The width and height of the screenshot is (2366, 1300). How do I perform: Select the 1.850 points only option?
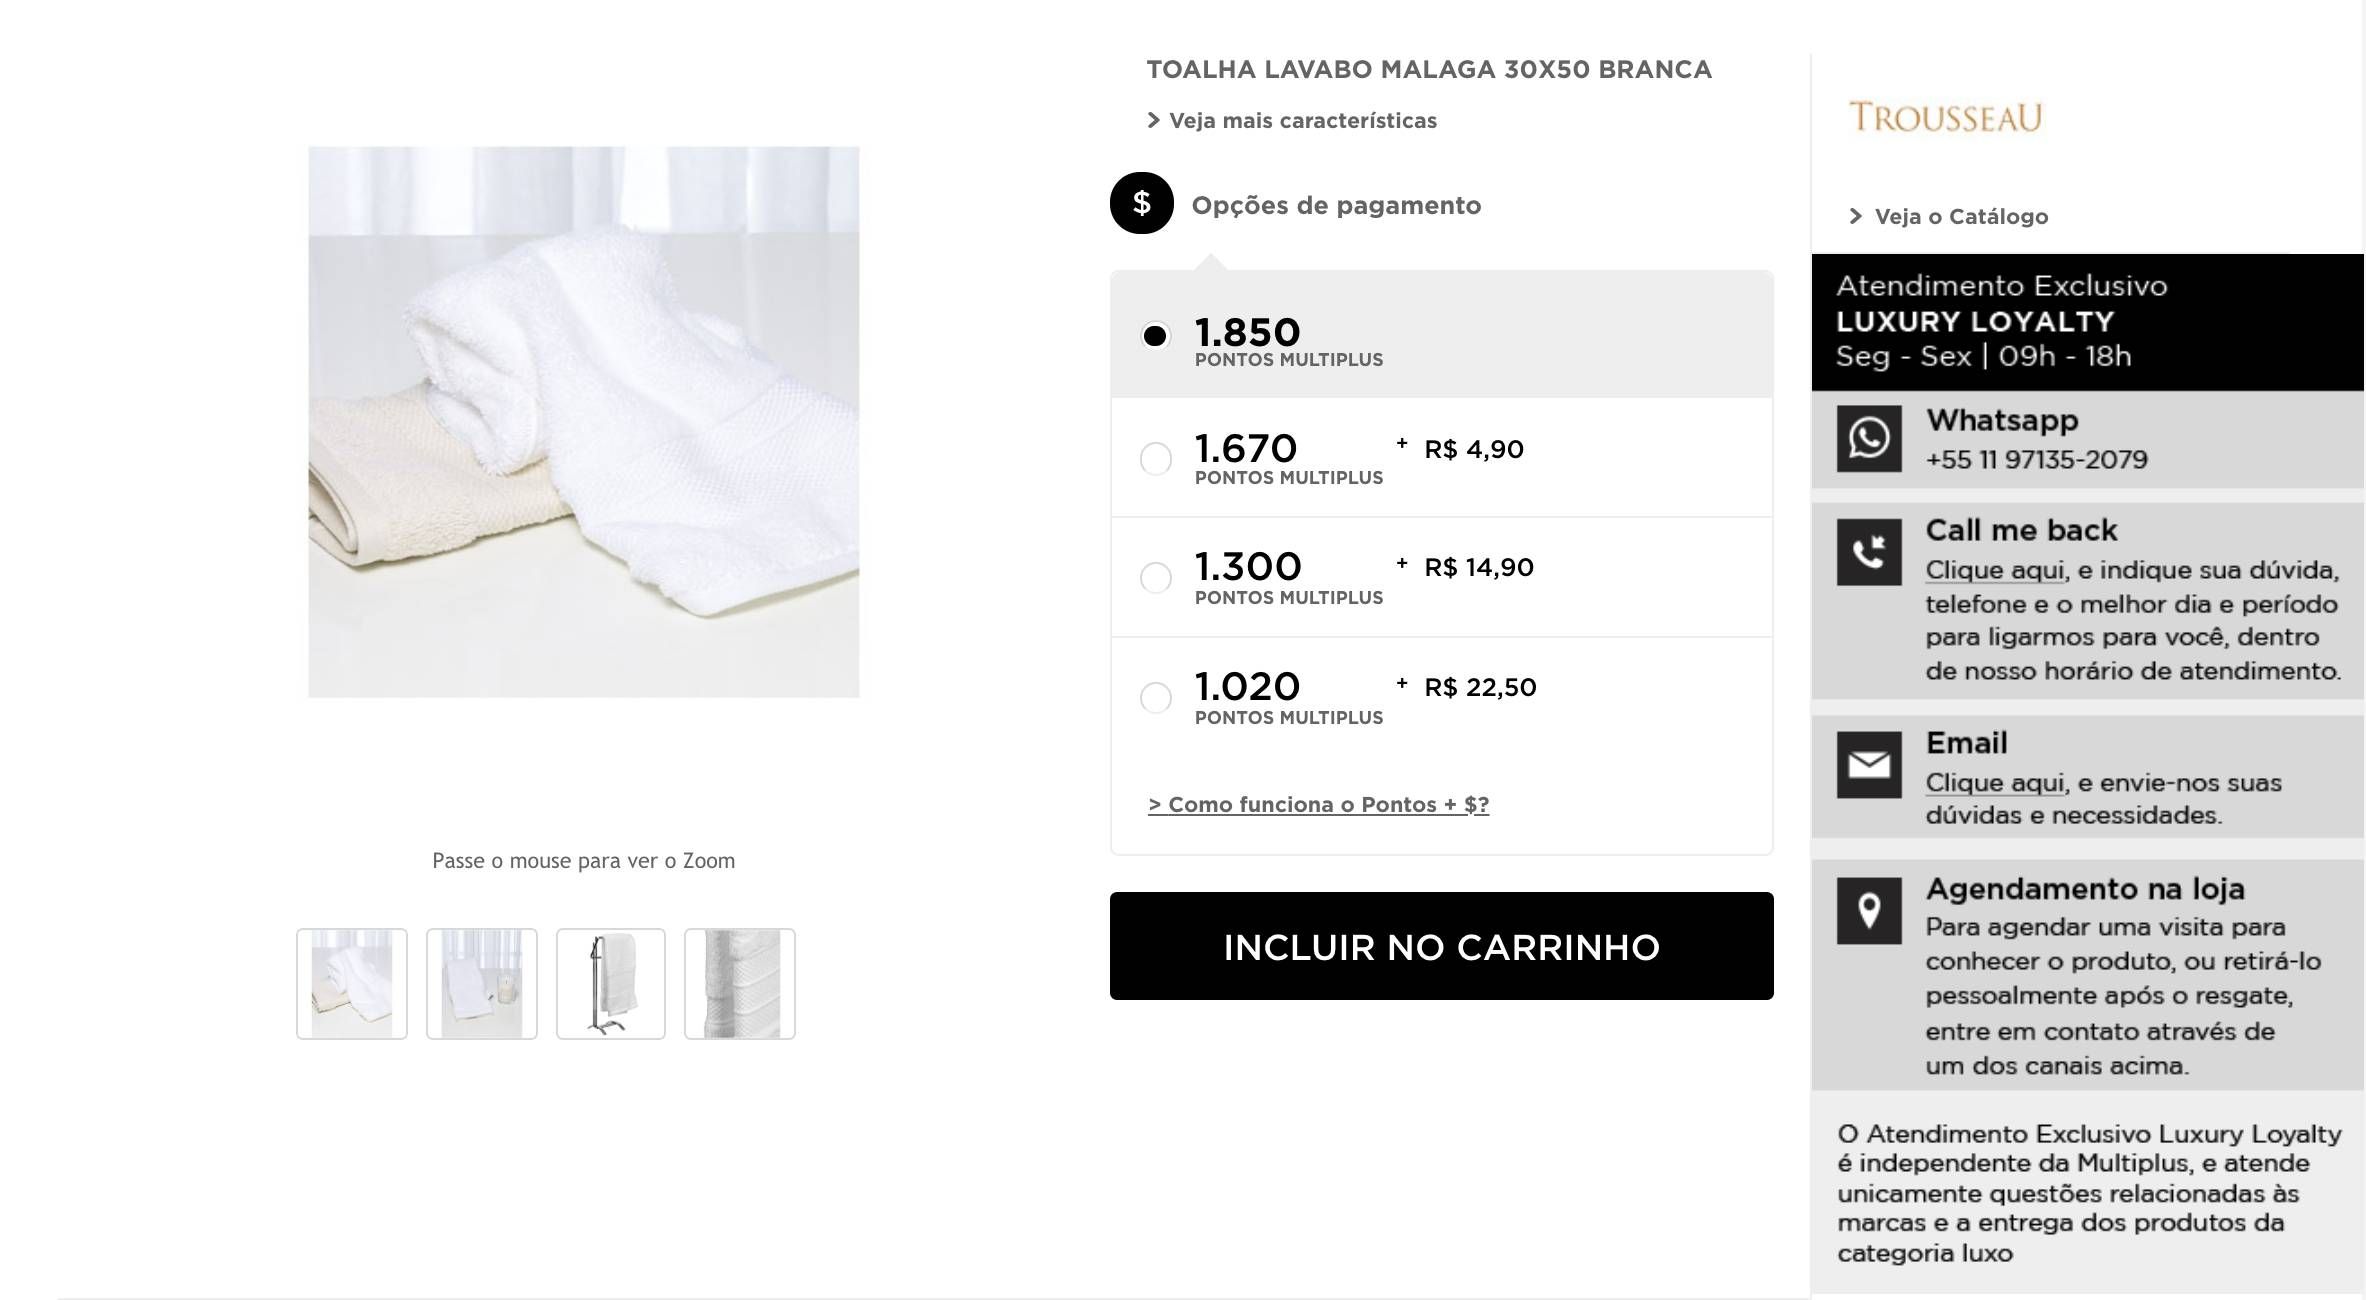1155,335
